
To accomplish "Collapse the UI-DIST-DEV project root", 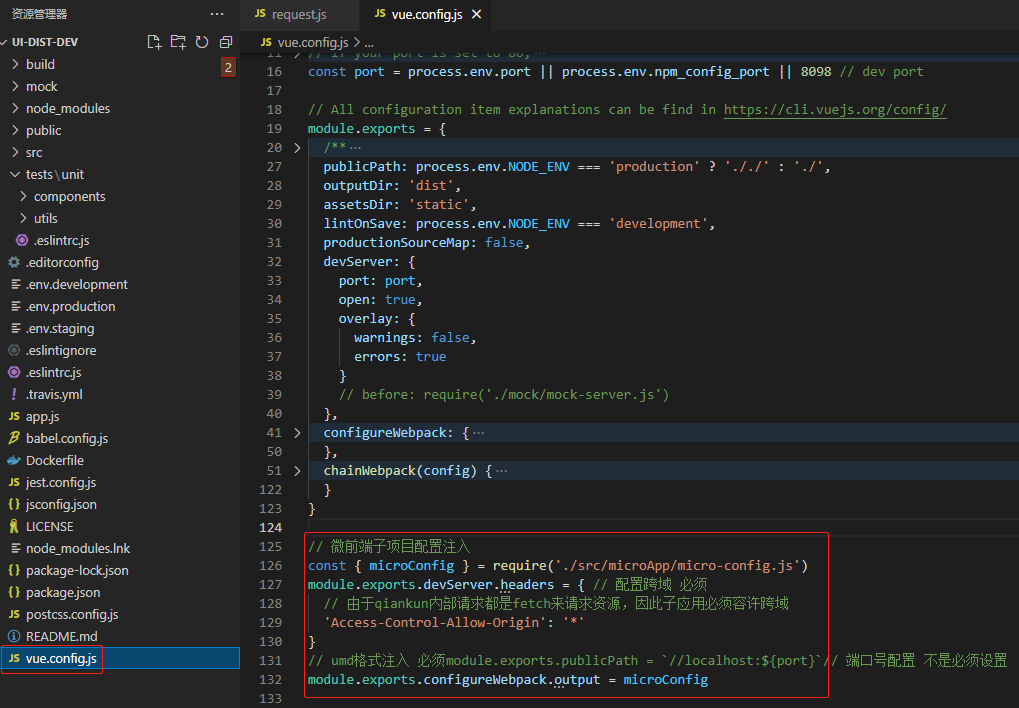I will pyautogui.click(x=44, y=42).
